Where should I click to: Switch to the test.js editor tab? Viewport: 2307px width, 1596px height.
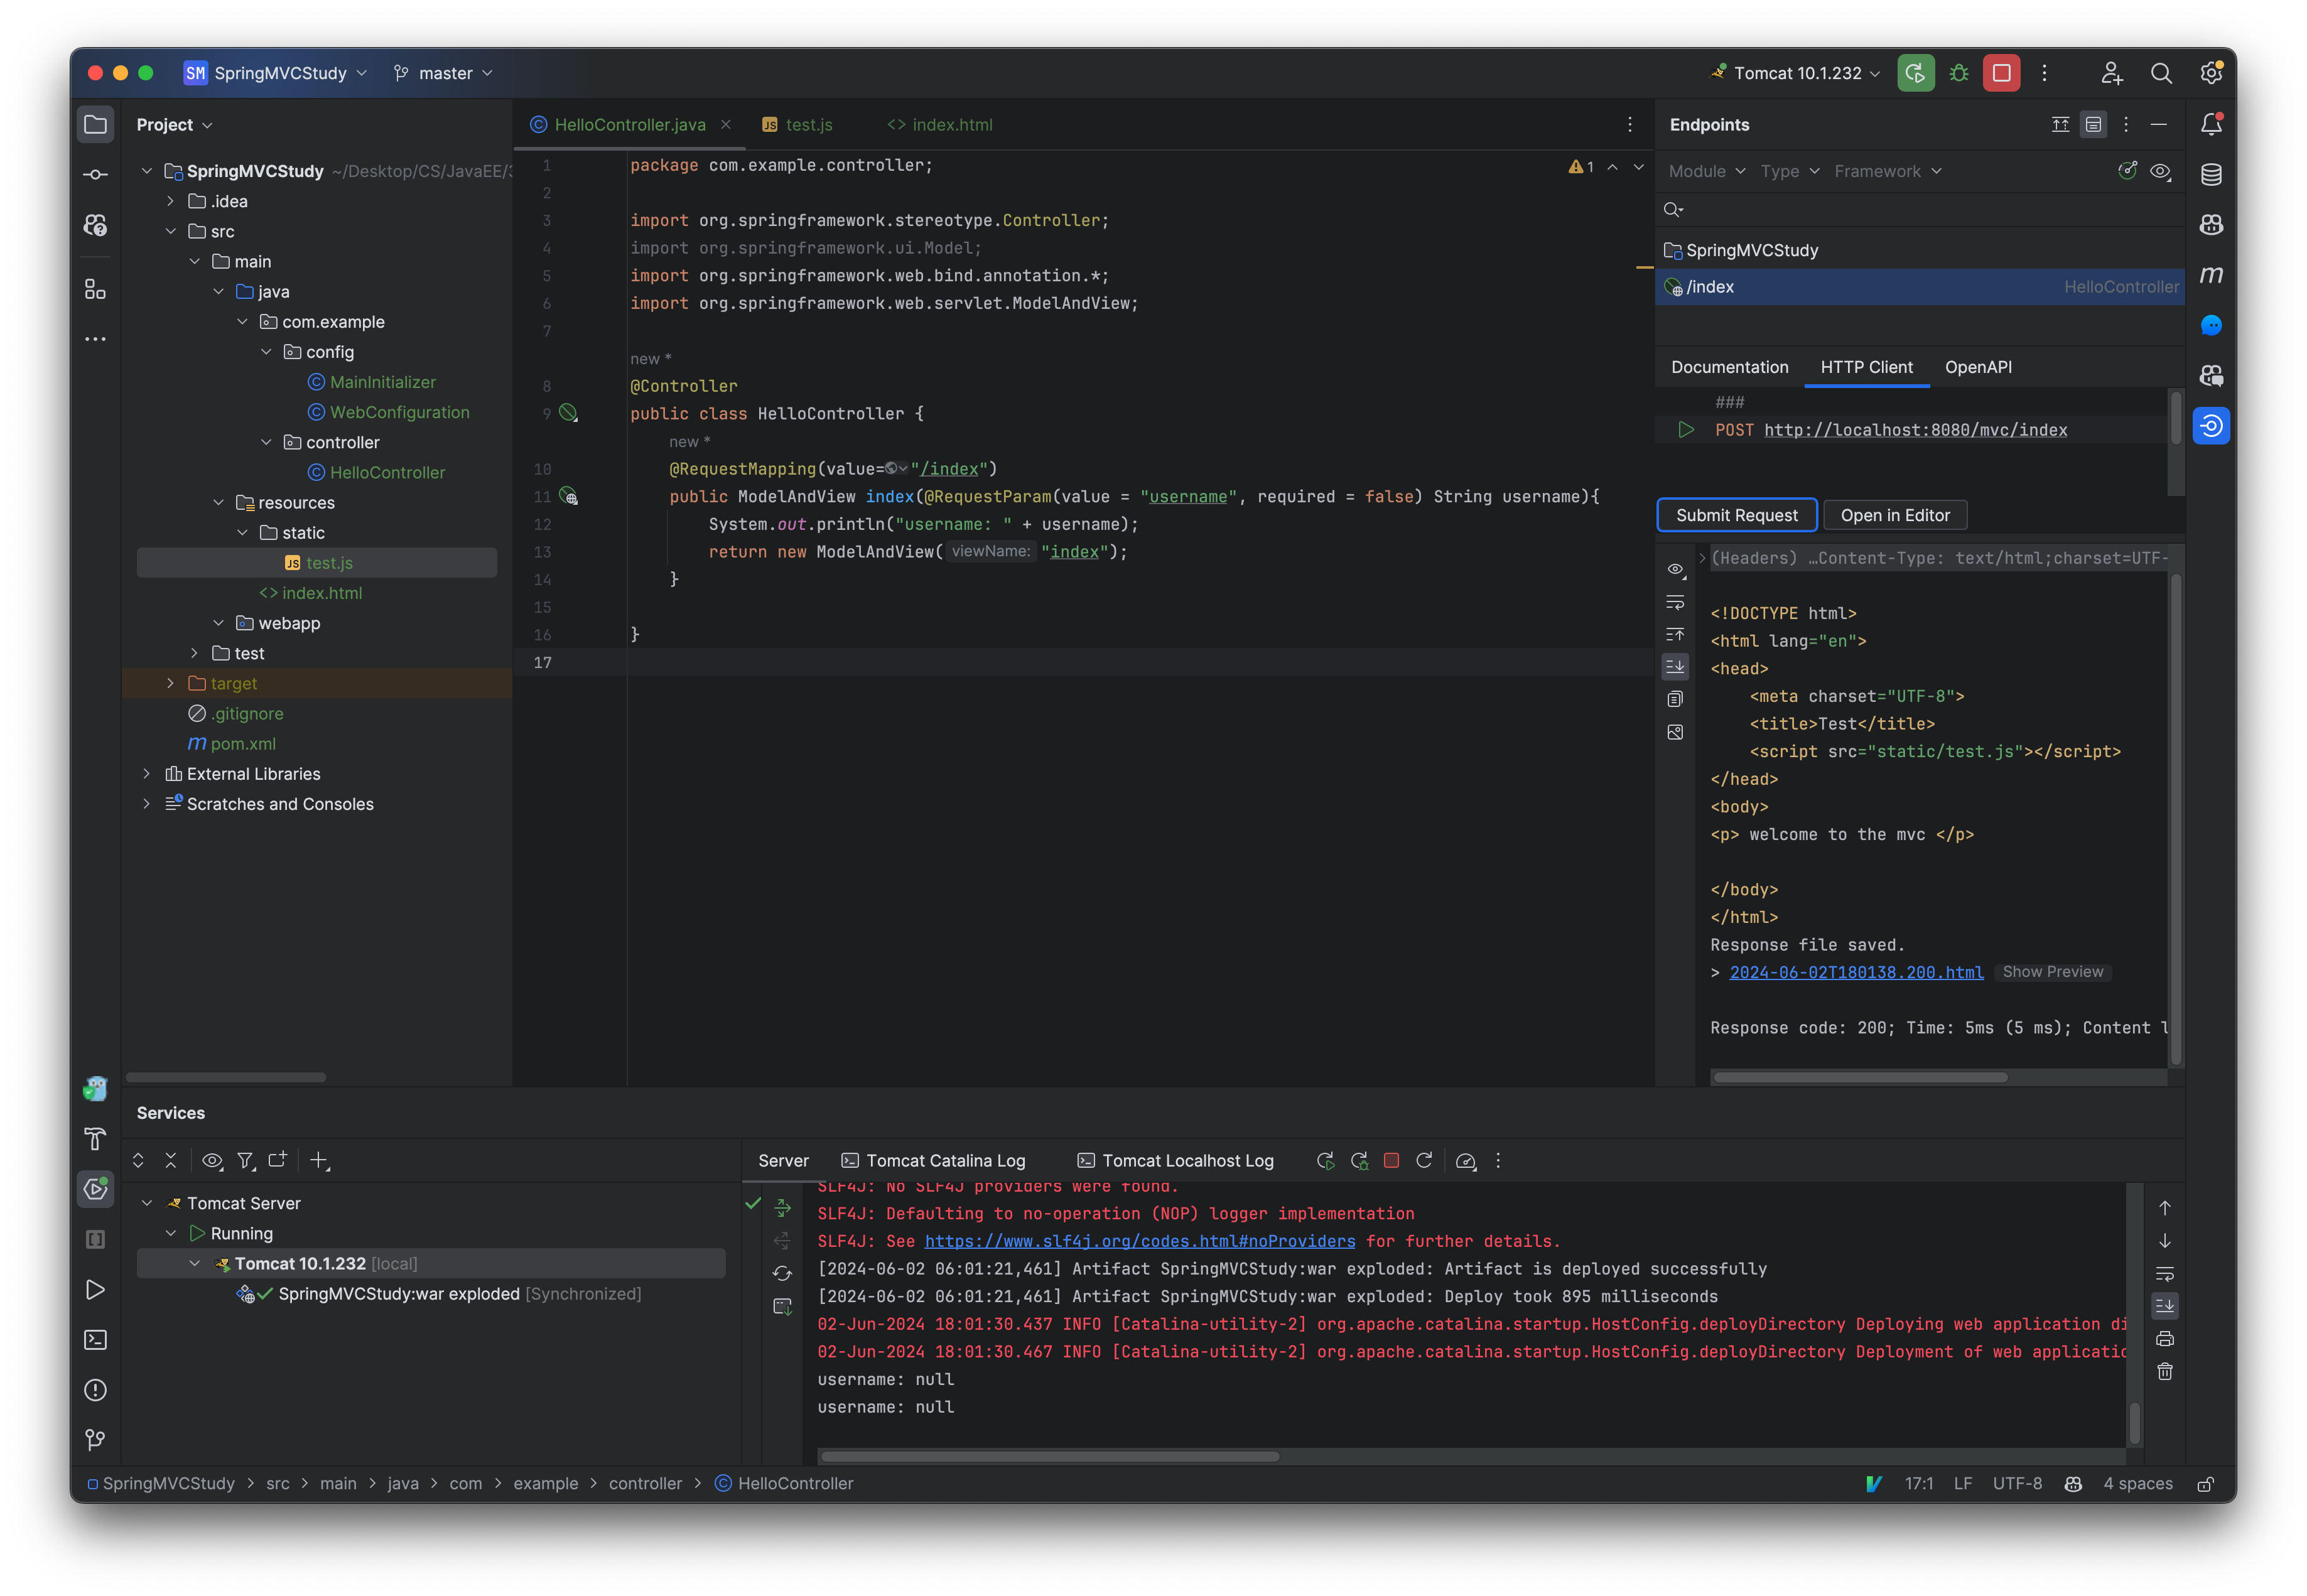797,124
